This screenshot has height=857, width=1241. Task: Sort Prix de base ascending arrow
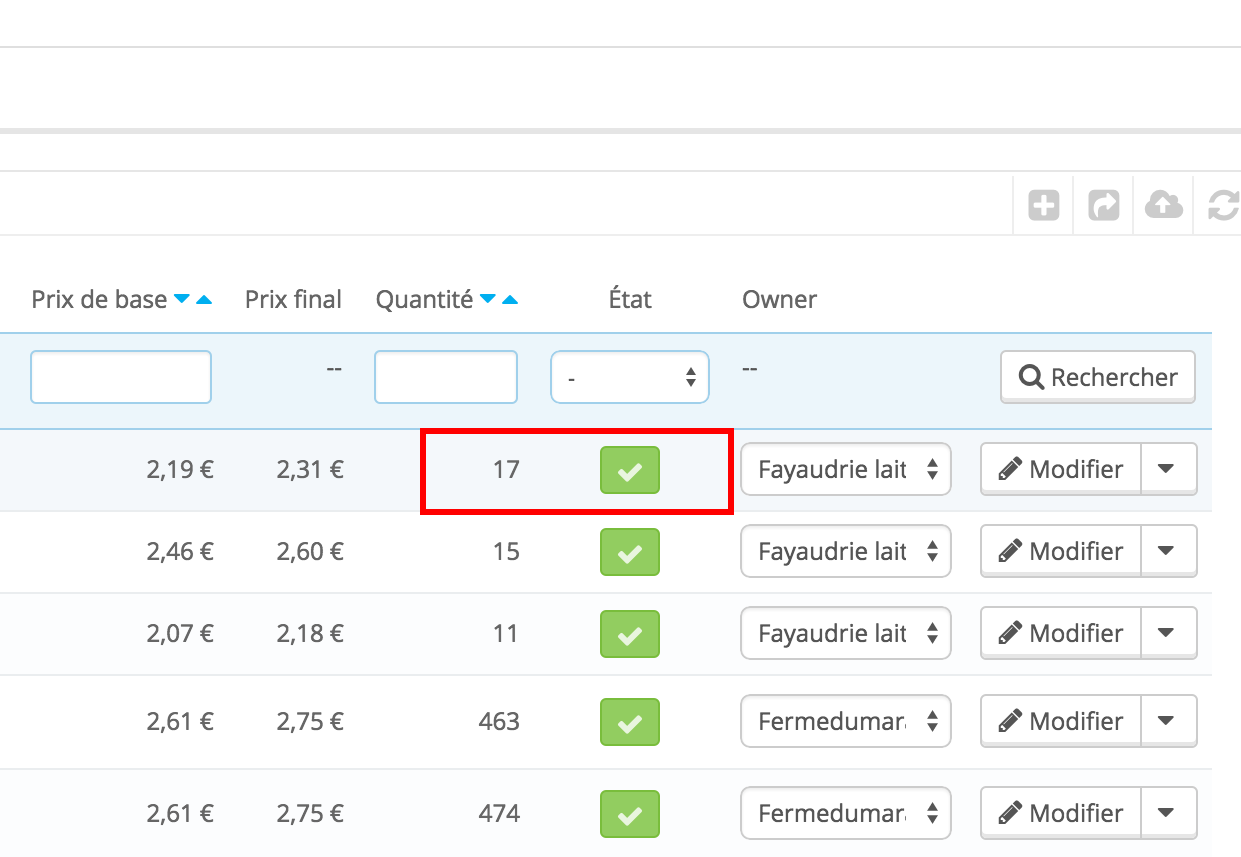tap(204, 299)
